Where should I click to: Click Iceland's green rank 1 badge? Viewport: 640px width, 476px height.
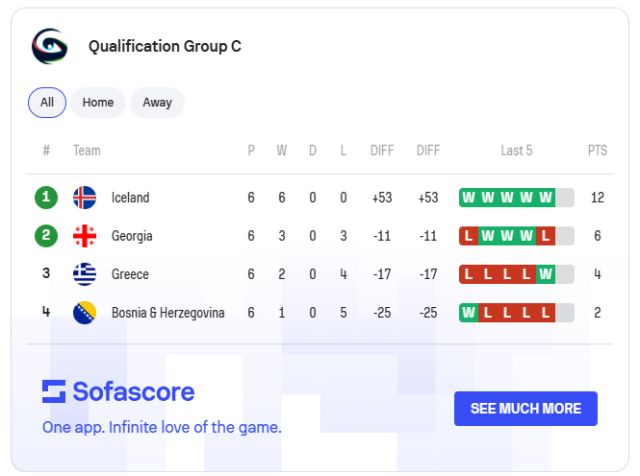(x=46, y=198)
